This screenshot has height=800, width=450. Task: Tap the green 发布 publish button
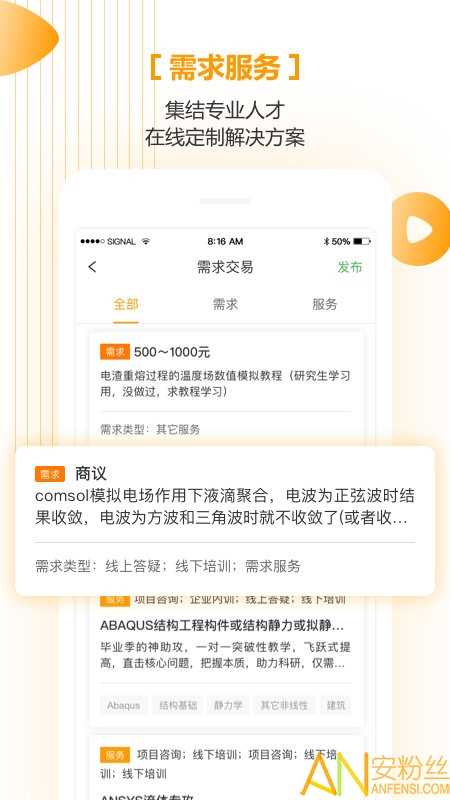coord(349,267)
